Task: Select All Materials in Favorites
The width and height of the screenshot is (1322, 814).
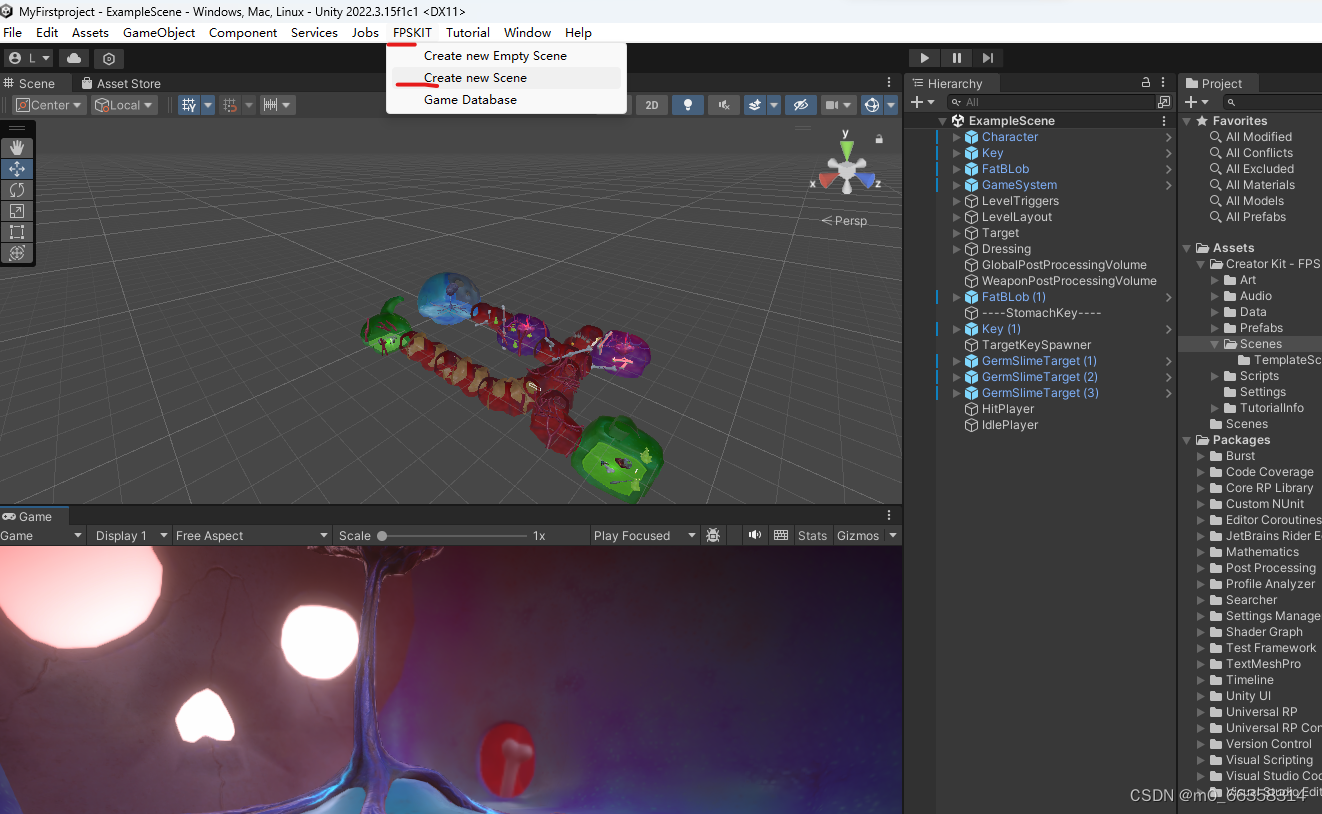Action: point(1260,185)
